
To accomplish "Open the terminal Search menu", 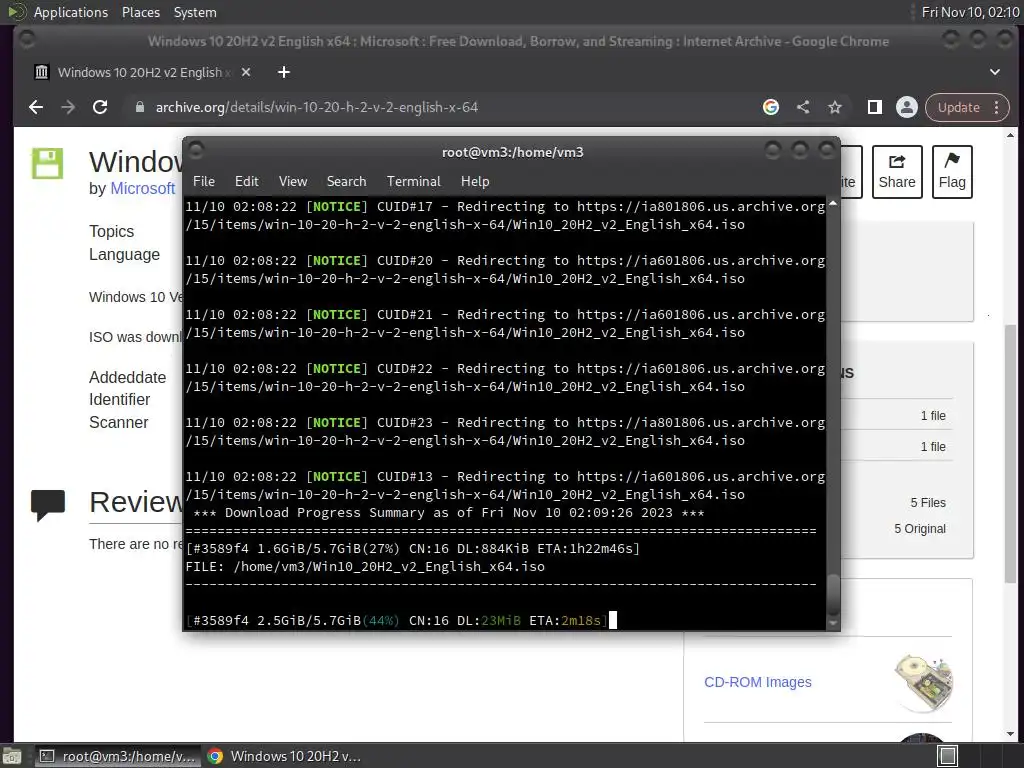I will click(x=346, y=181).
